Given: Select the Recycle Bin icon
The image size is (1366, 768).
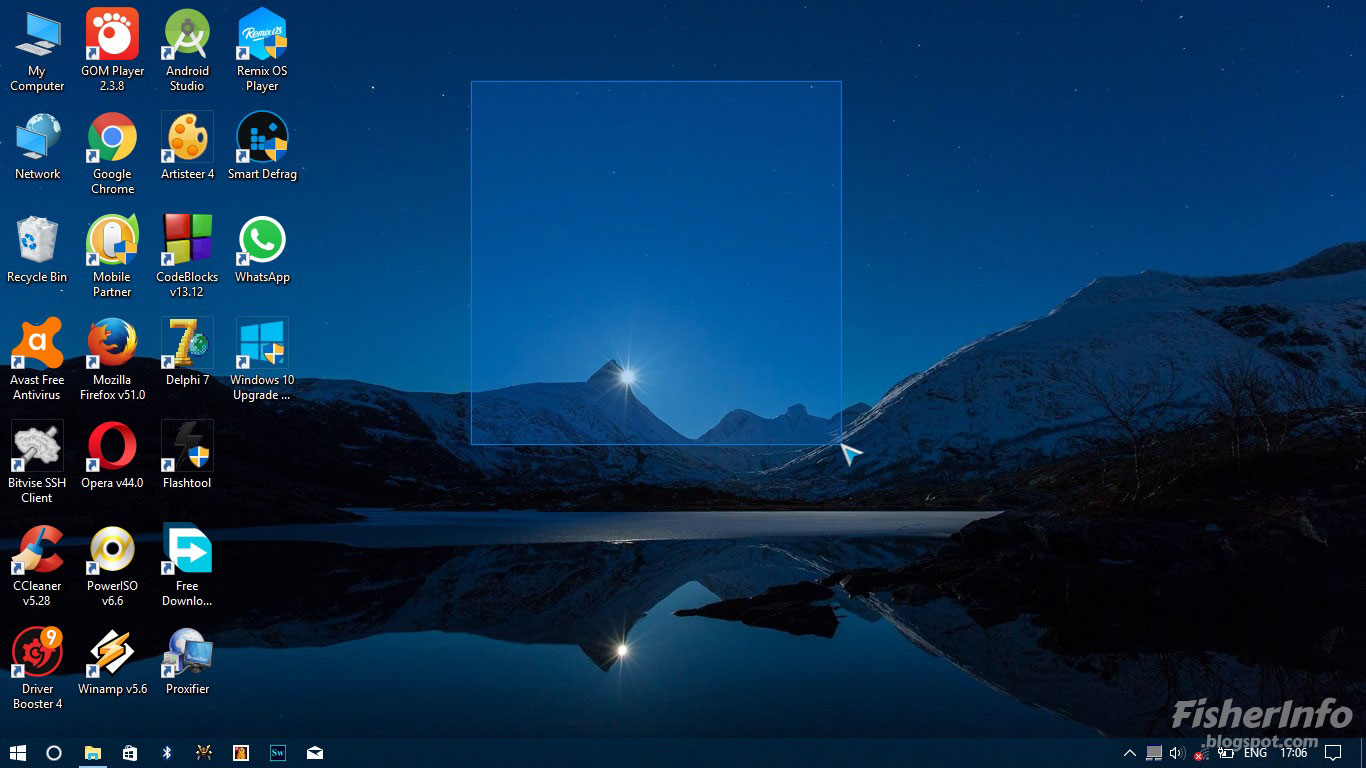Looking at the screenshot, I should 37,249.
